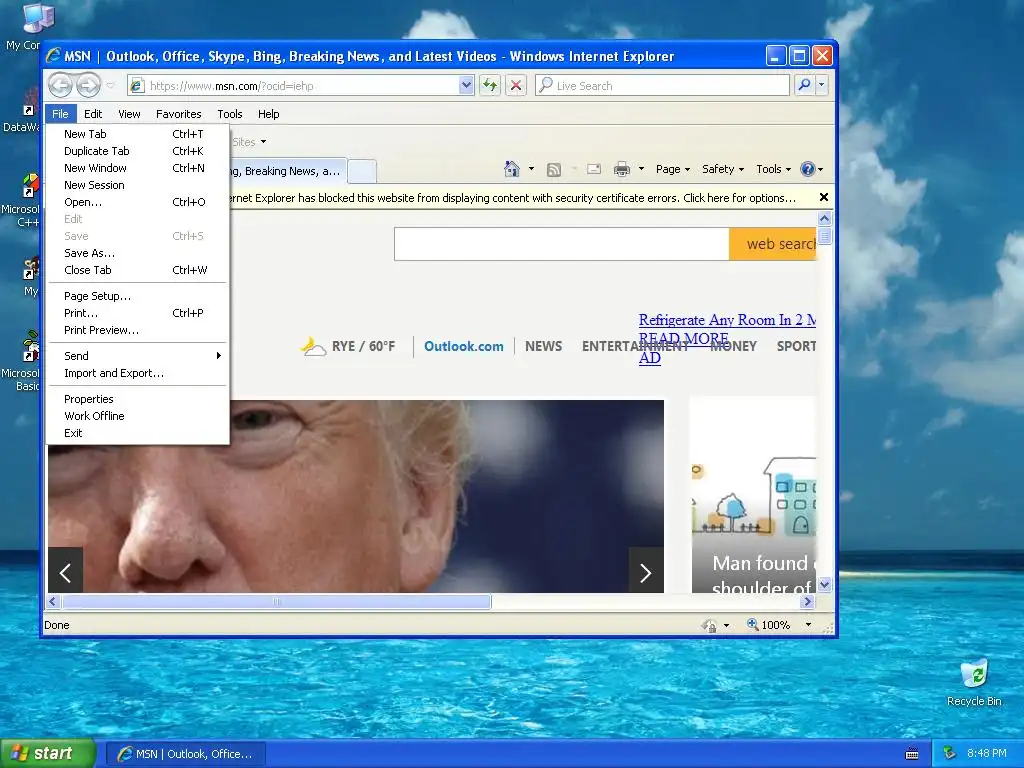This screenshot has width=1024, height=768.
Task: Open the Page command bar menu
Action: coord(673,169)
